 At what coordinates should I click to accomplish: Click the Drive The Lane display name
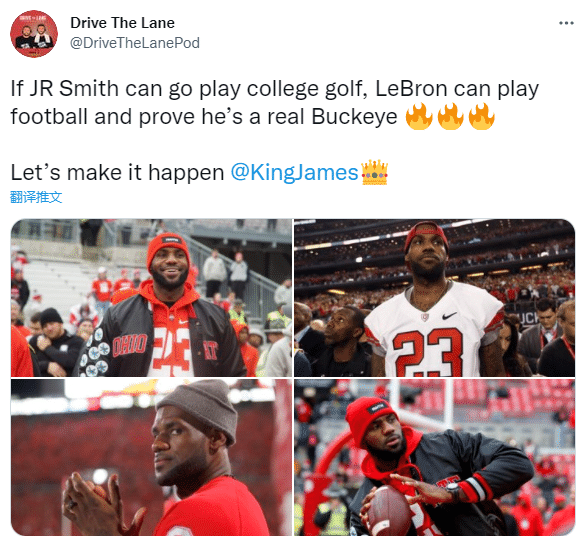[122, 23]
